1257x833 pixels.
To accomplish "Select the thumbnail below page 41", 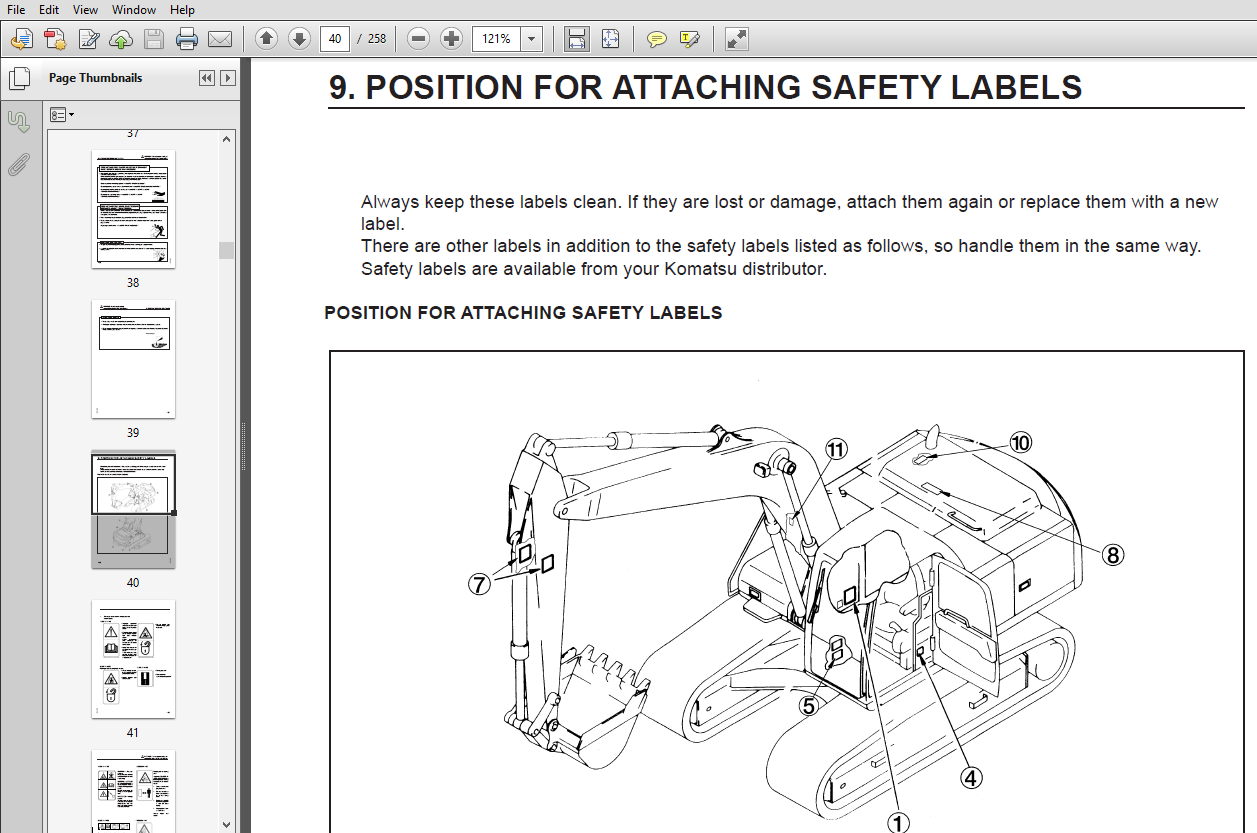I will point(133,791).
